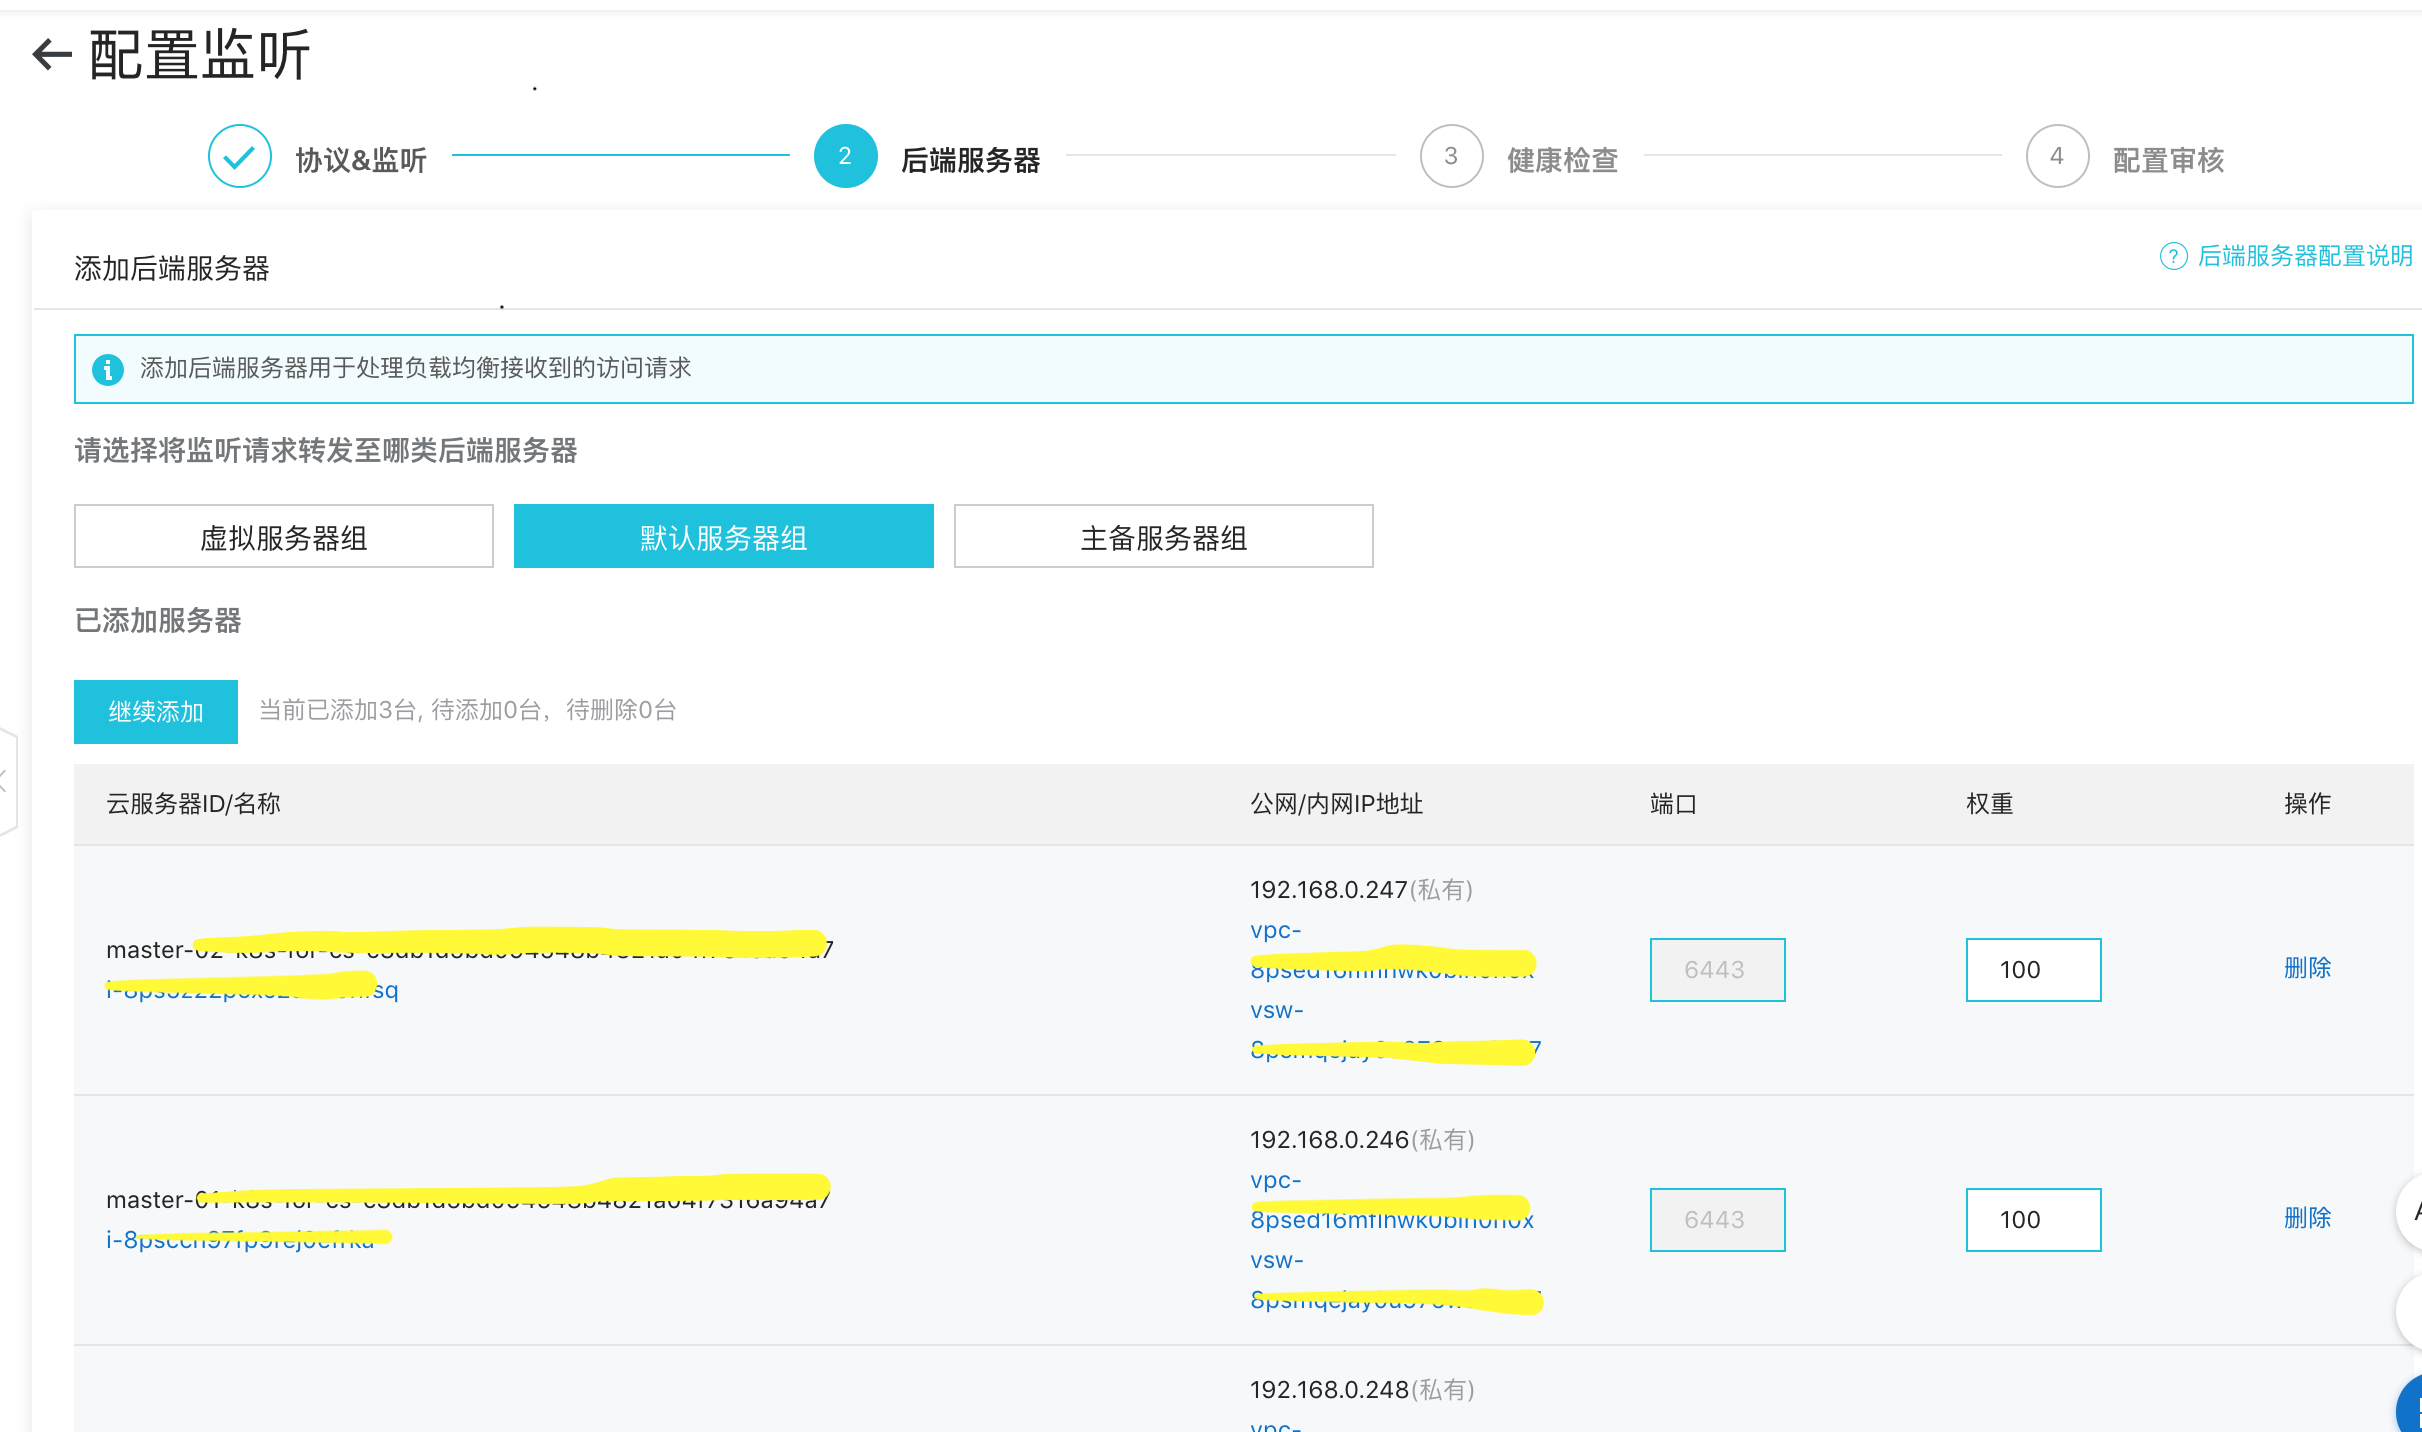The image size is (2422, 1432).
Task: Delete the server with IP 192.168.0.246
Action: click(2307, 1218)
